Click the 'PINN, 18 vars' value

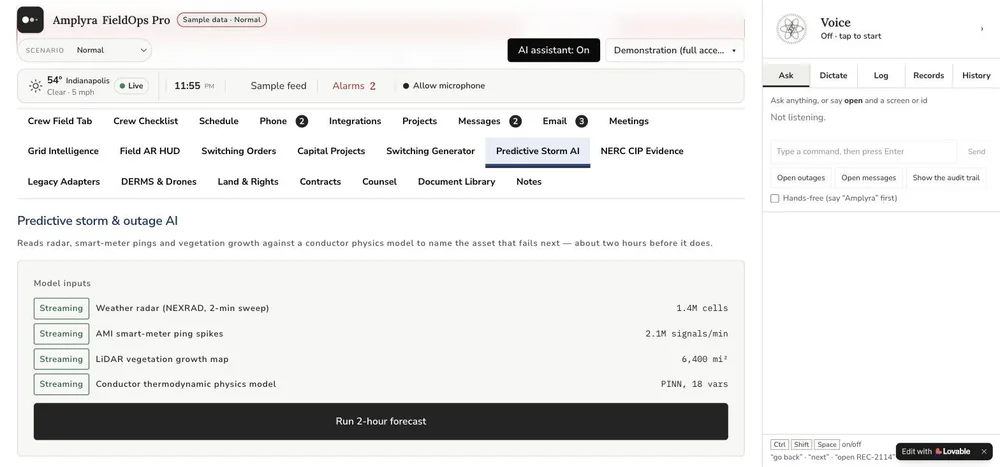click(695, 384)
